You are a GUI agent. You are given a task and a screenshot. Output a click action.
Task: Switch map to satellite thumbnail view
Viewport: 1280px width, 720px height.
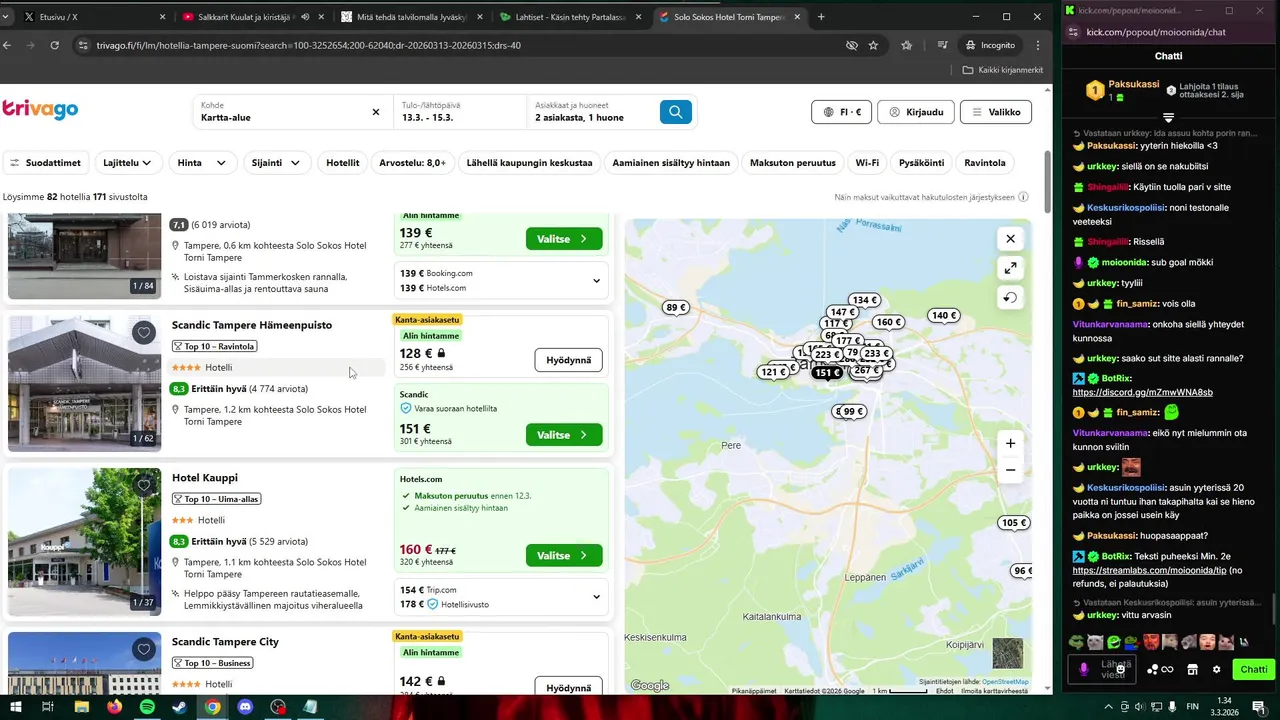click(x=1007, y=653)
